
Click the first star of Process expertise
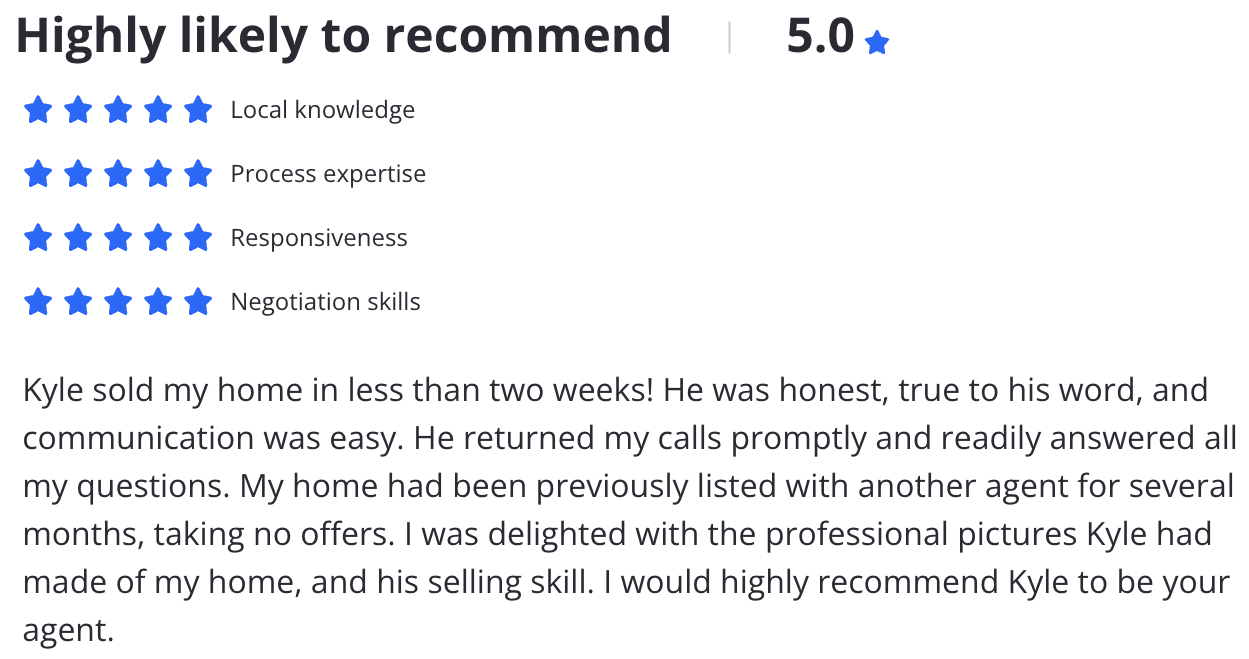click(38, 174)
